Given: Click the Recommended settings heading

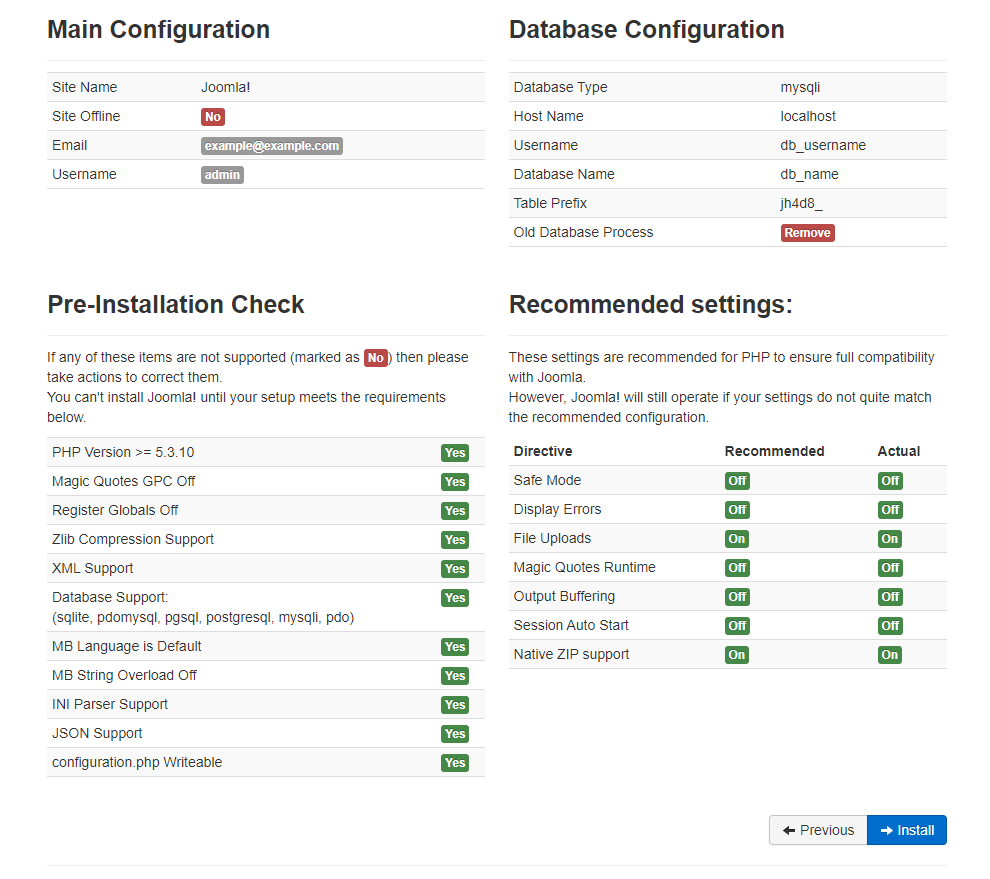Looking at the screenshot, I should coord(650,304).
